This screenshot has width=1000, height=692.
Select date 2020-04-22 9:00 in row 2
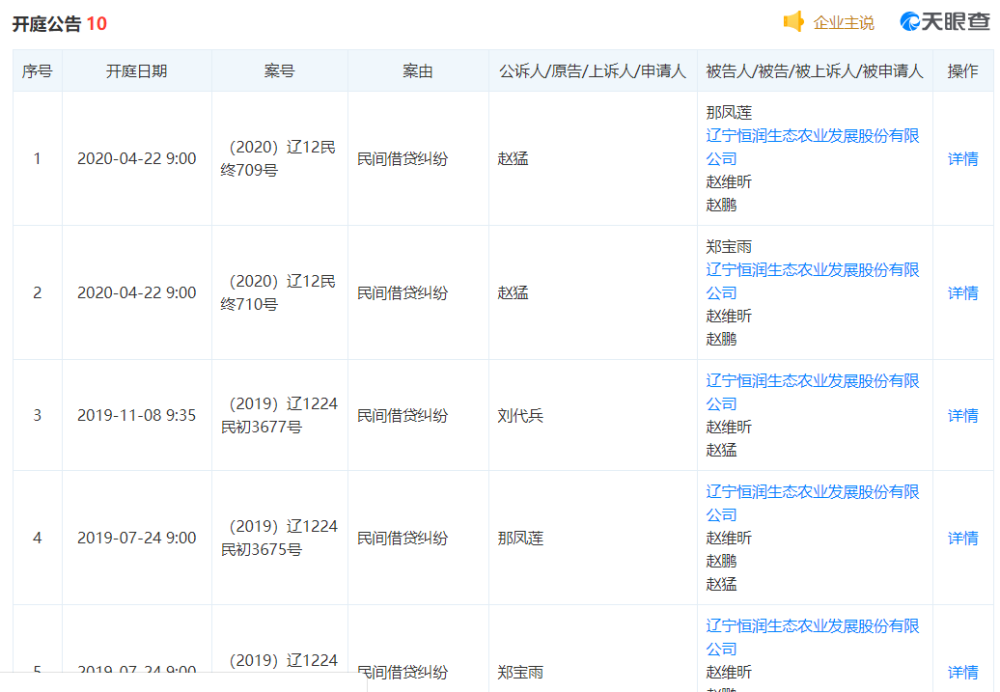coord(136,293)
